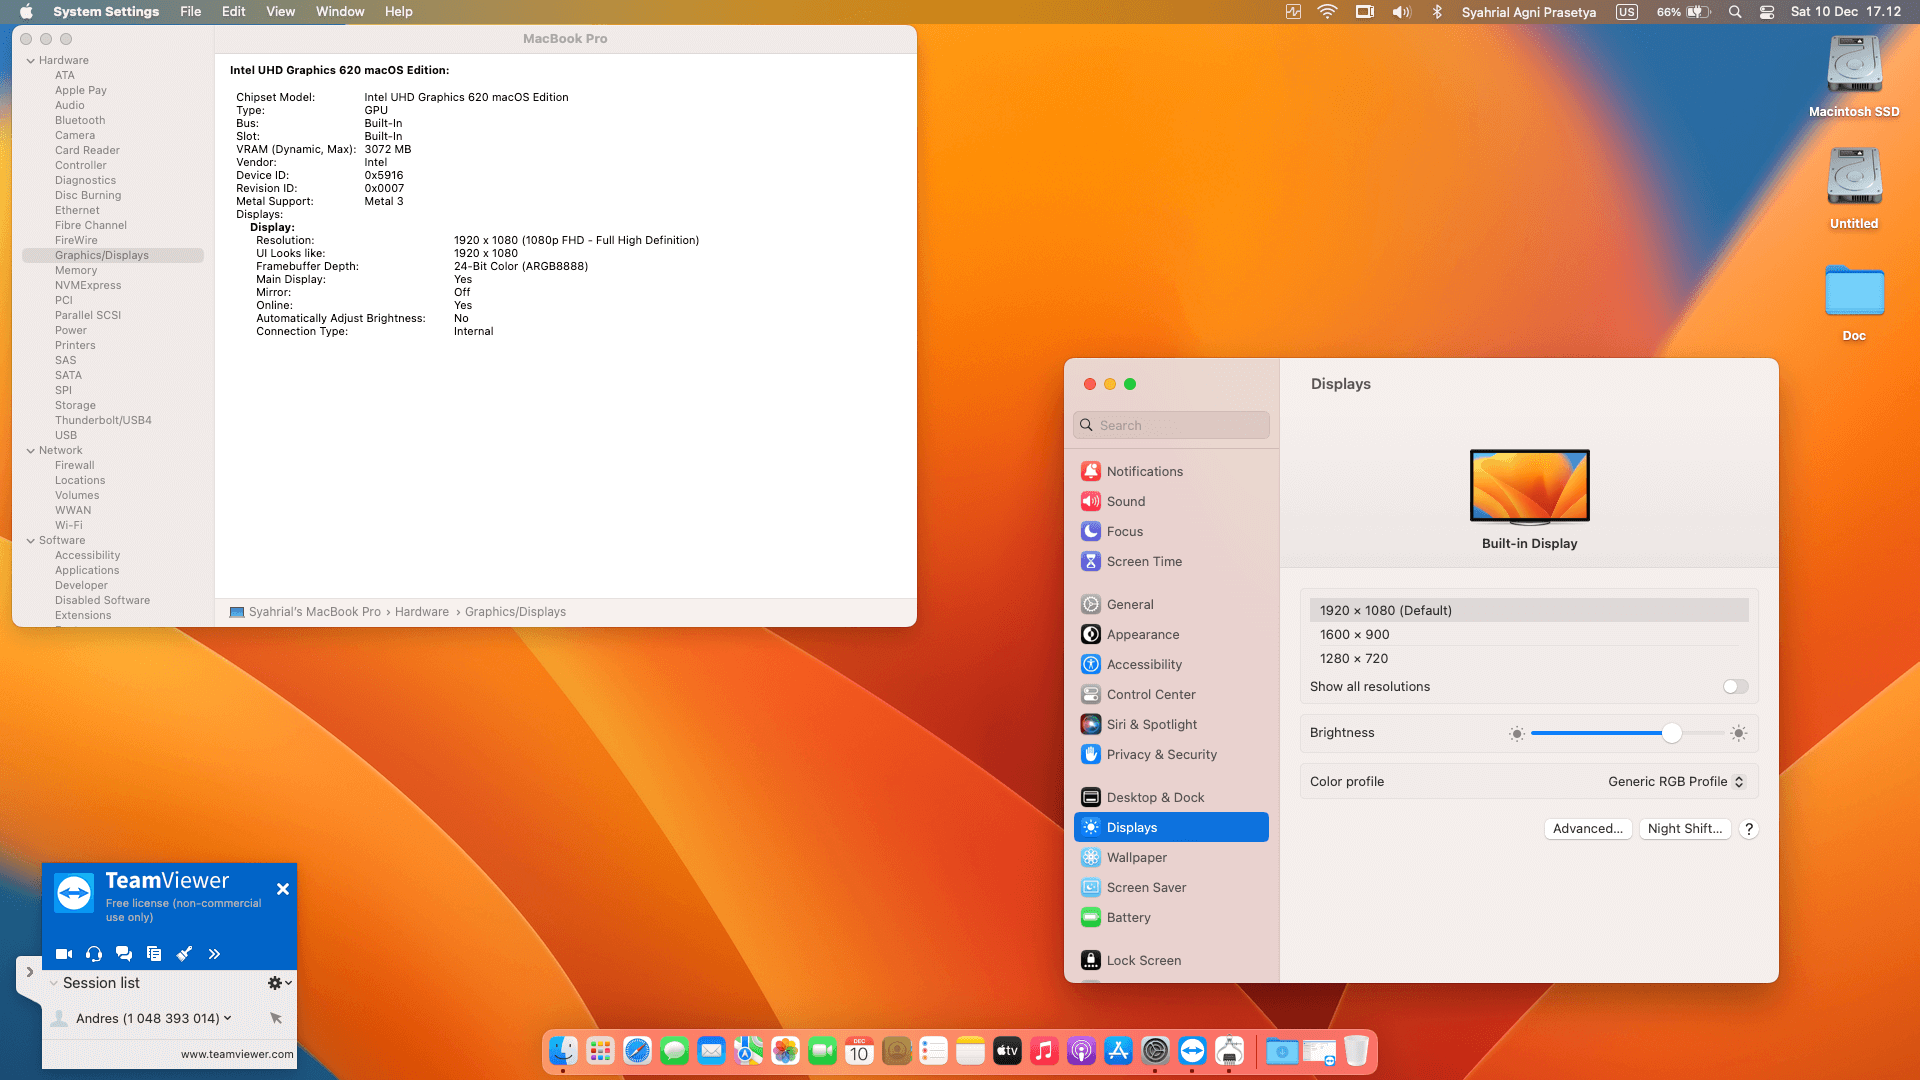Image resolution: width=1920 pixels, height=1080 pixels.
Task: Click the Night Shift... button
Action: (1684, 828)
